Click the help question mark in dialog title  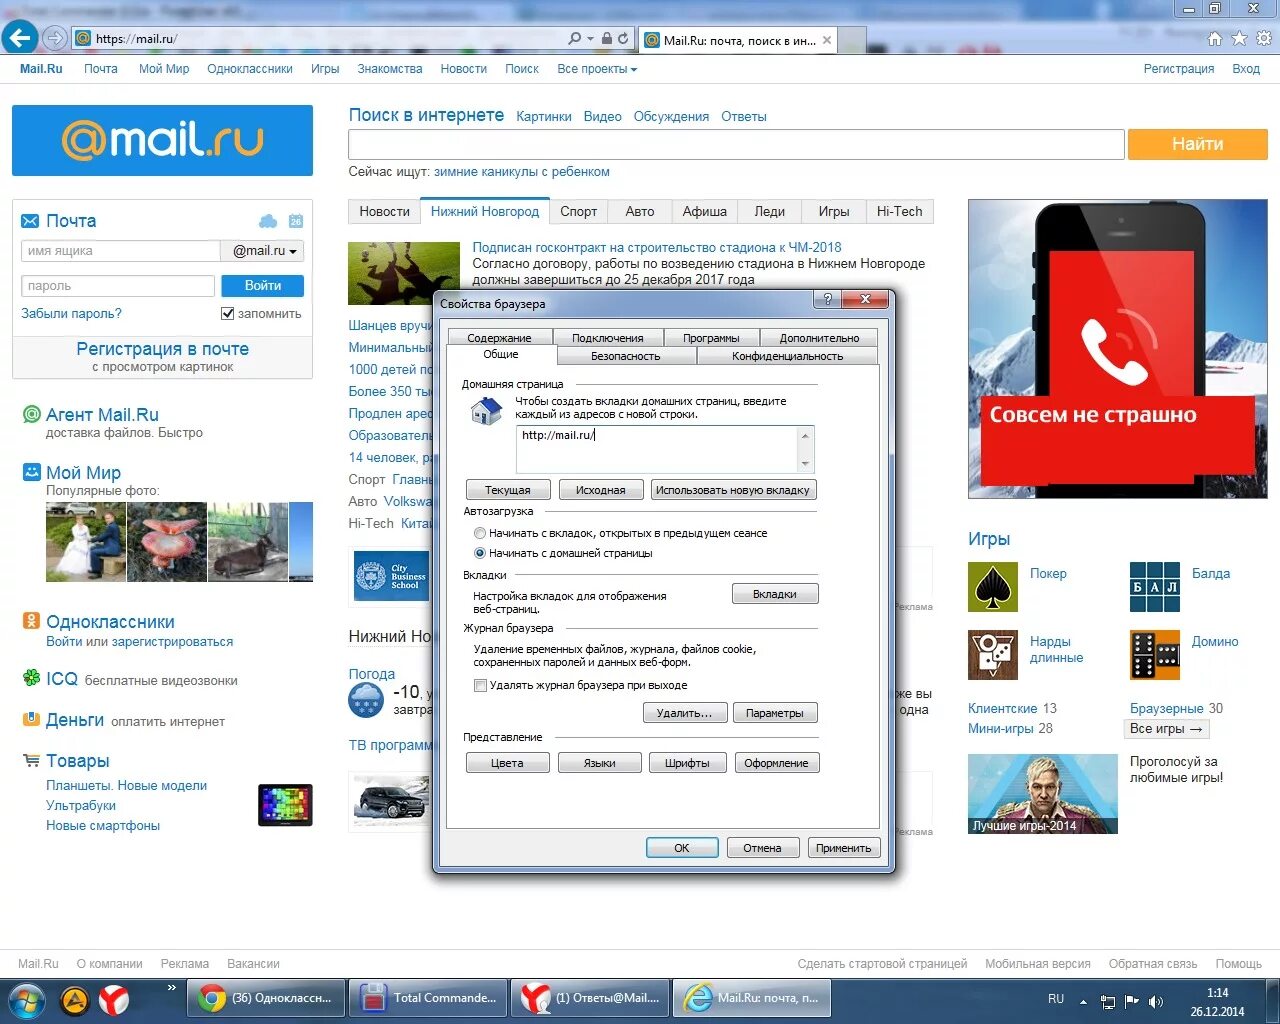(827, 299)
